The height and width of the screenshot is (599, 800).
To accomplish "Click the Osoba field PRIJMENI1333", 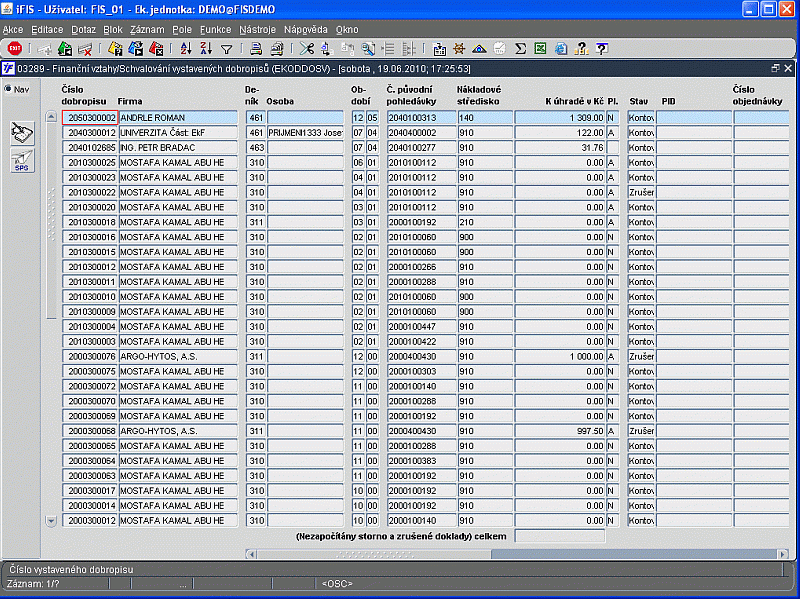I will [x=305, y=133].
